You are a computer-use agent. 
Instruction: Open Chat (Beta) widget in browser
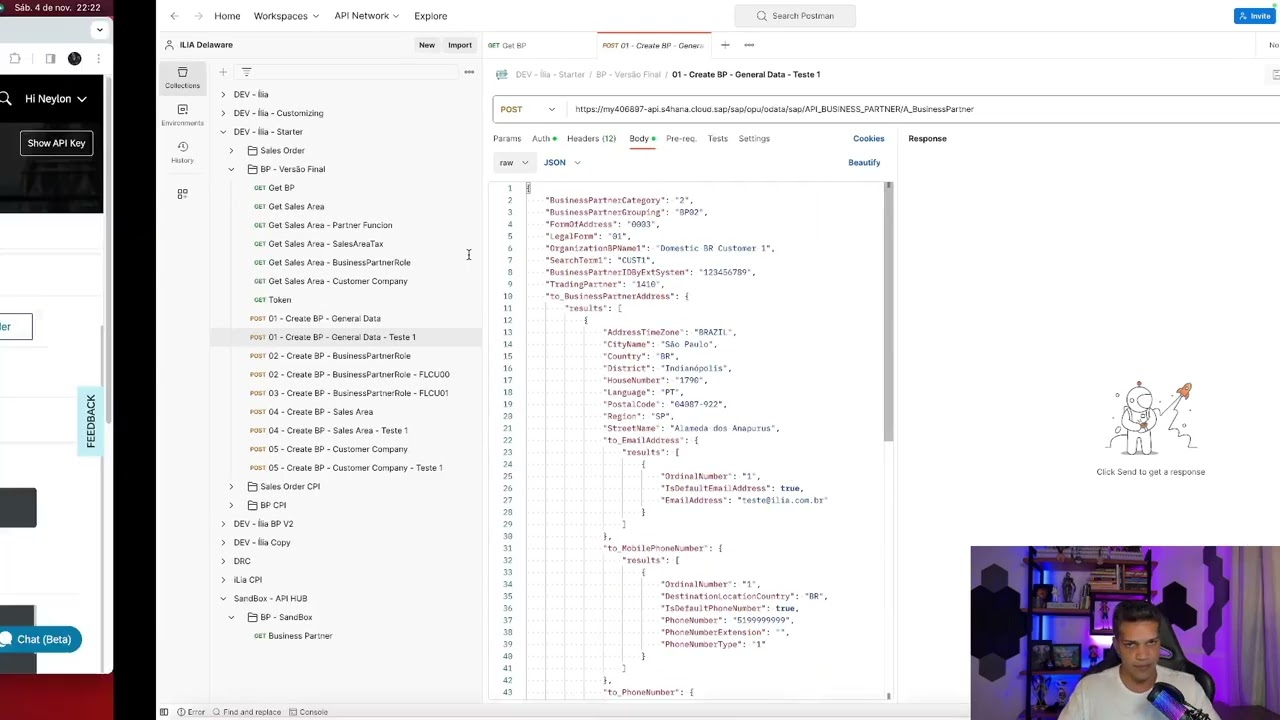(38, 639)
